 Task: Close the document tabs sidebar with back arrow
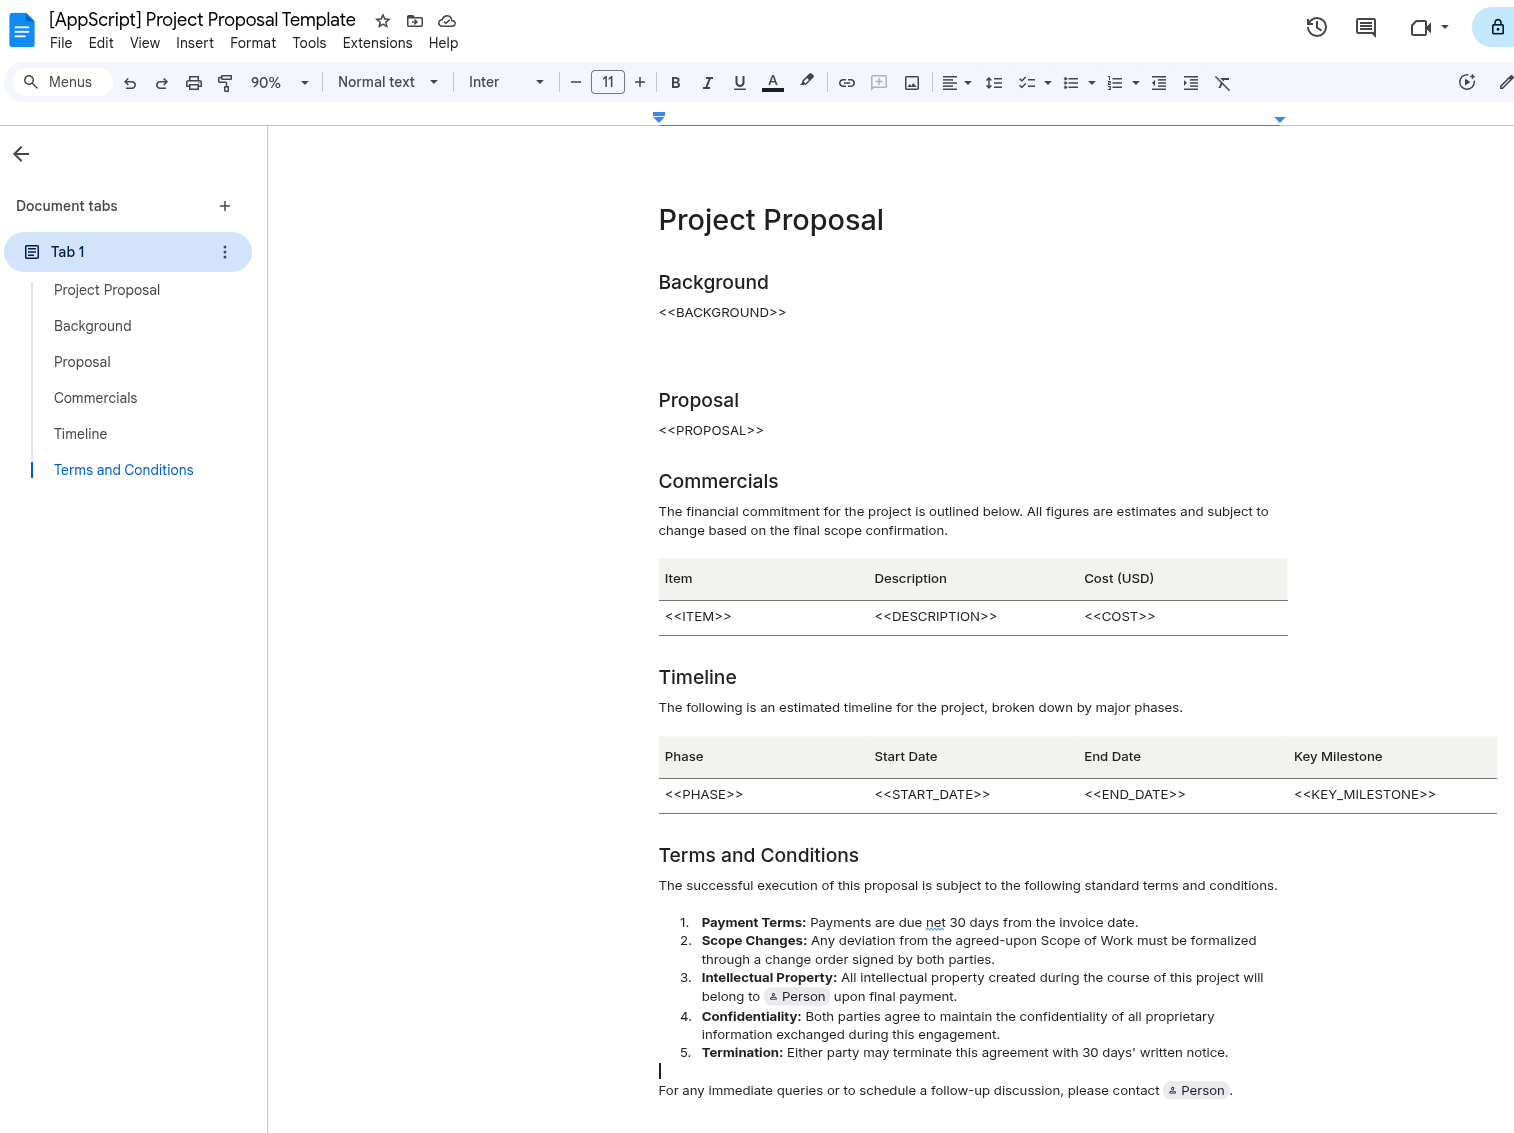coord(21,154)
